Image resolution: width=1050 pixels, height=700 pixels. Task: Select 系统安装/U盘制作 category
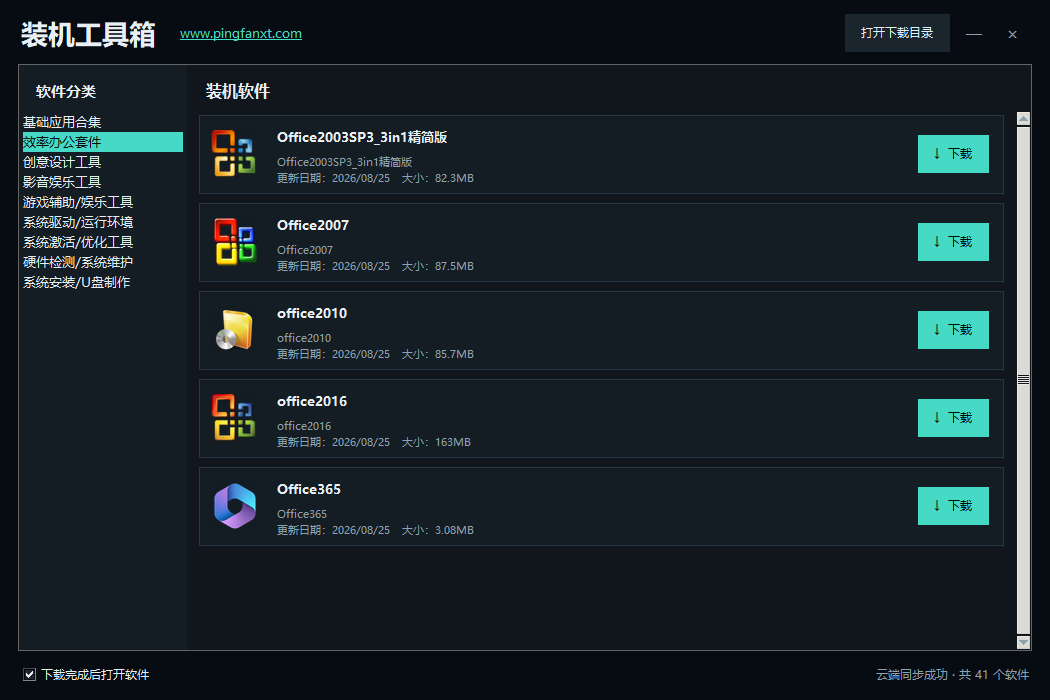(x=102, y=283)
